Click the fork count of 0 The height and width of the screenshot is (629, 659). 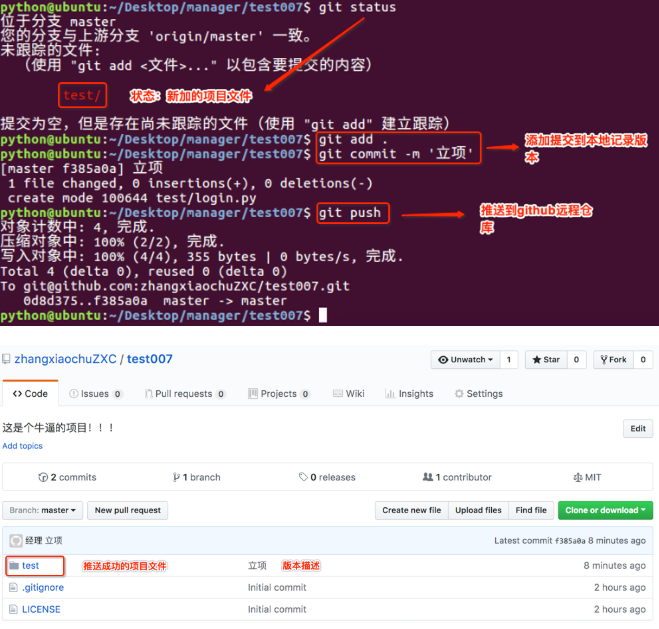(x=643, y=360)
